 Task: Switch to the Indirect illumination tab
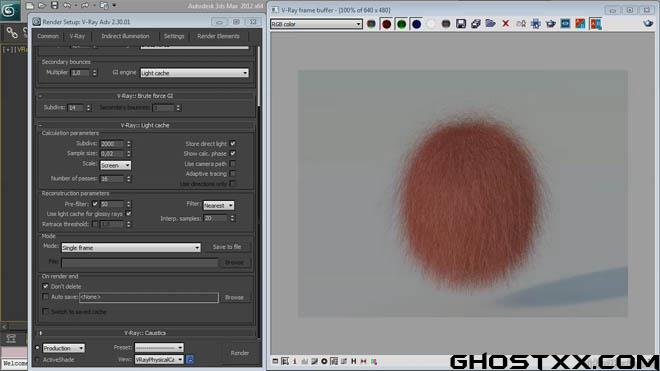click(125, 36)
